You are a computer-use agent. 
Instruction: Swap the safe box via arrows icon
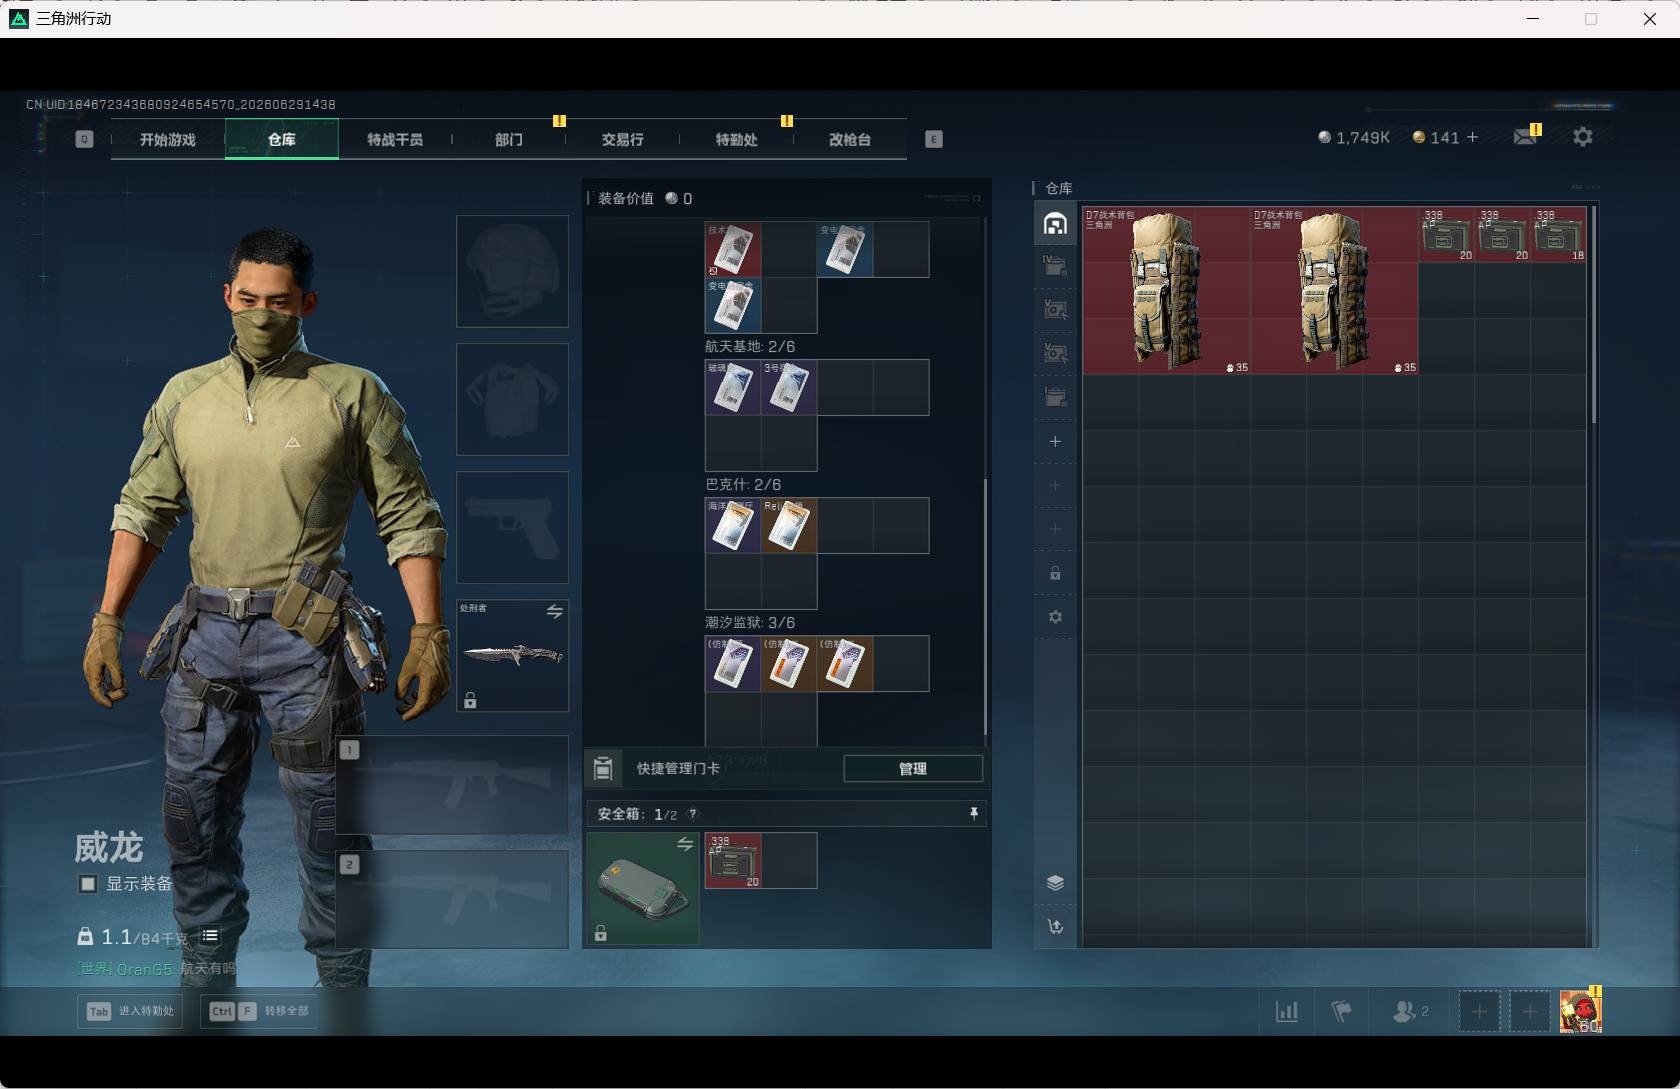(x=685, y=844)
